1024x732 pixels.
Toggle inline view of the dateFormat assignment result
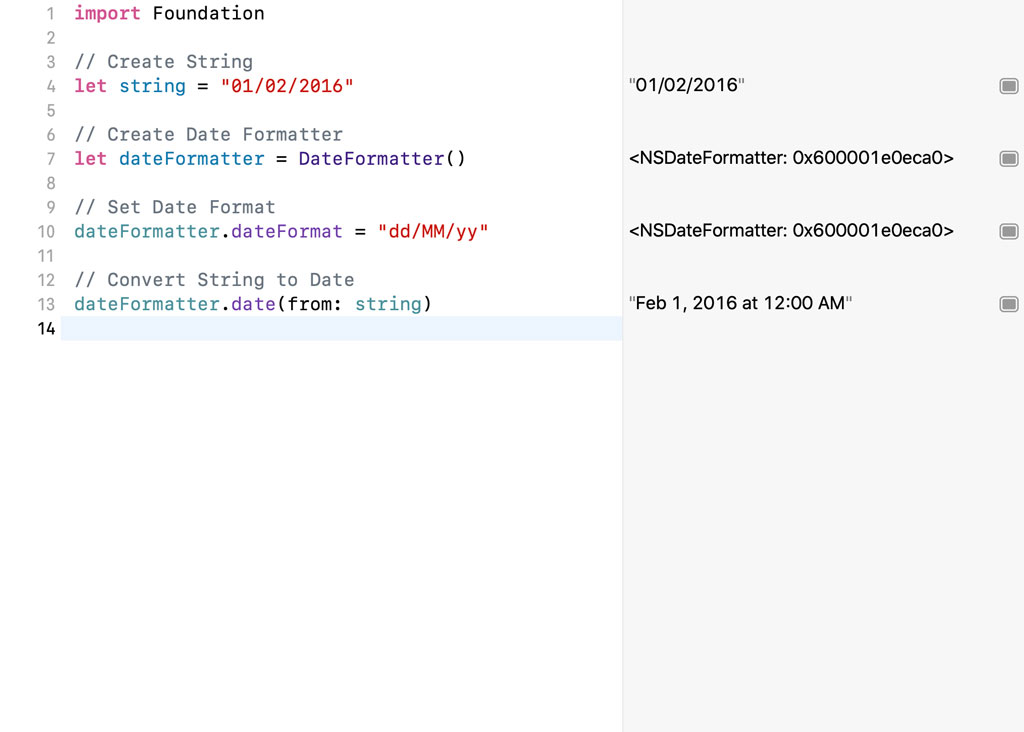[1009, 231]
